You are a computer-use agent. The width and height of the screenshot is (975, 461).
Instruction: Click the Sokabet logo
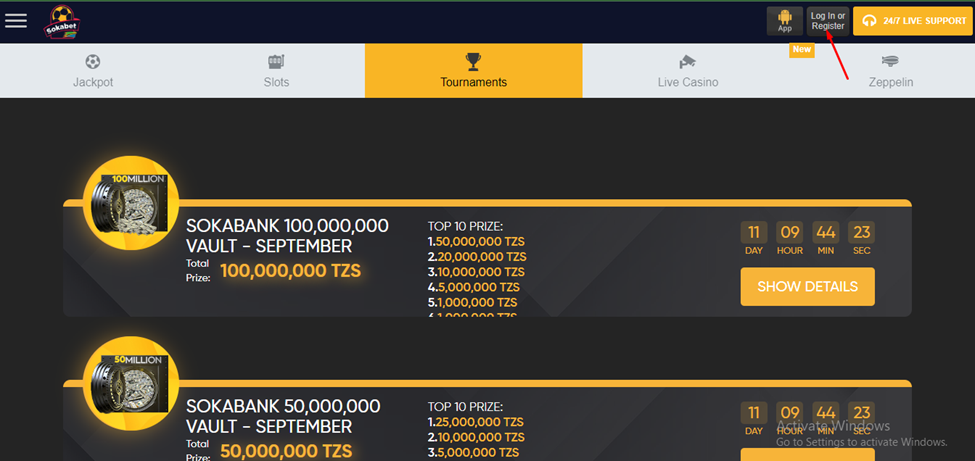click(x=62, y=22)
